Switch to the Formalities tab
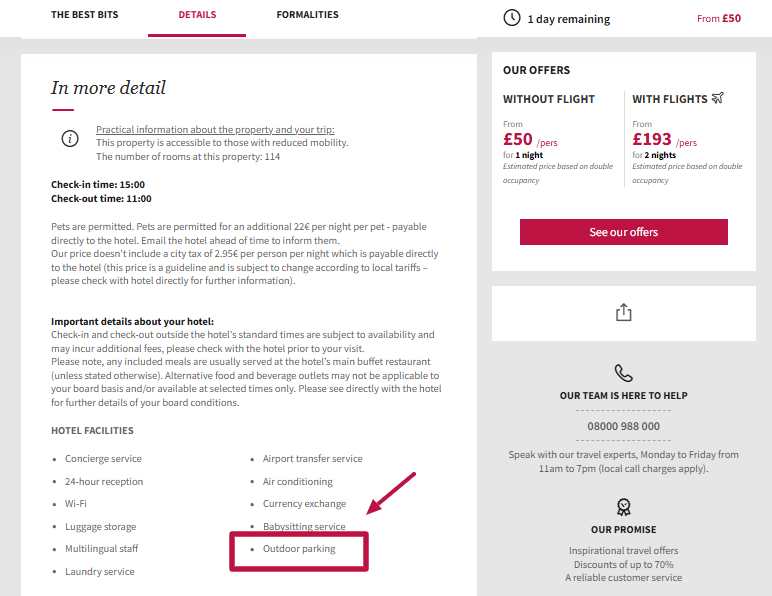 (x=307, y=15)
